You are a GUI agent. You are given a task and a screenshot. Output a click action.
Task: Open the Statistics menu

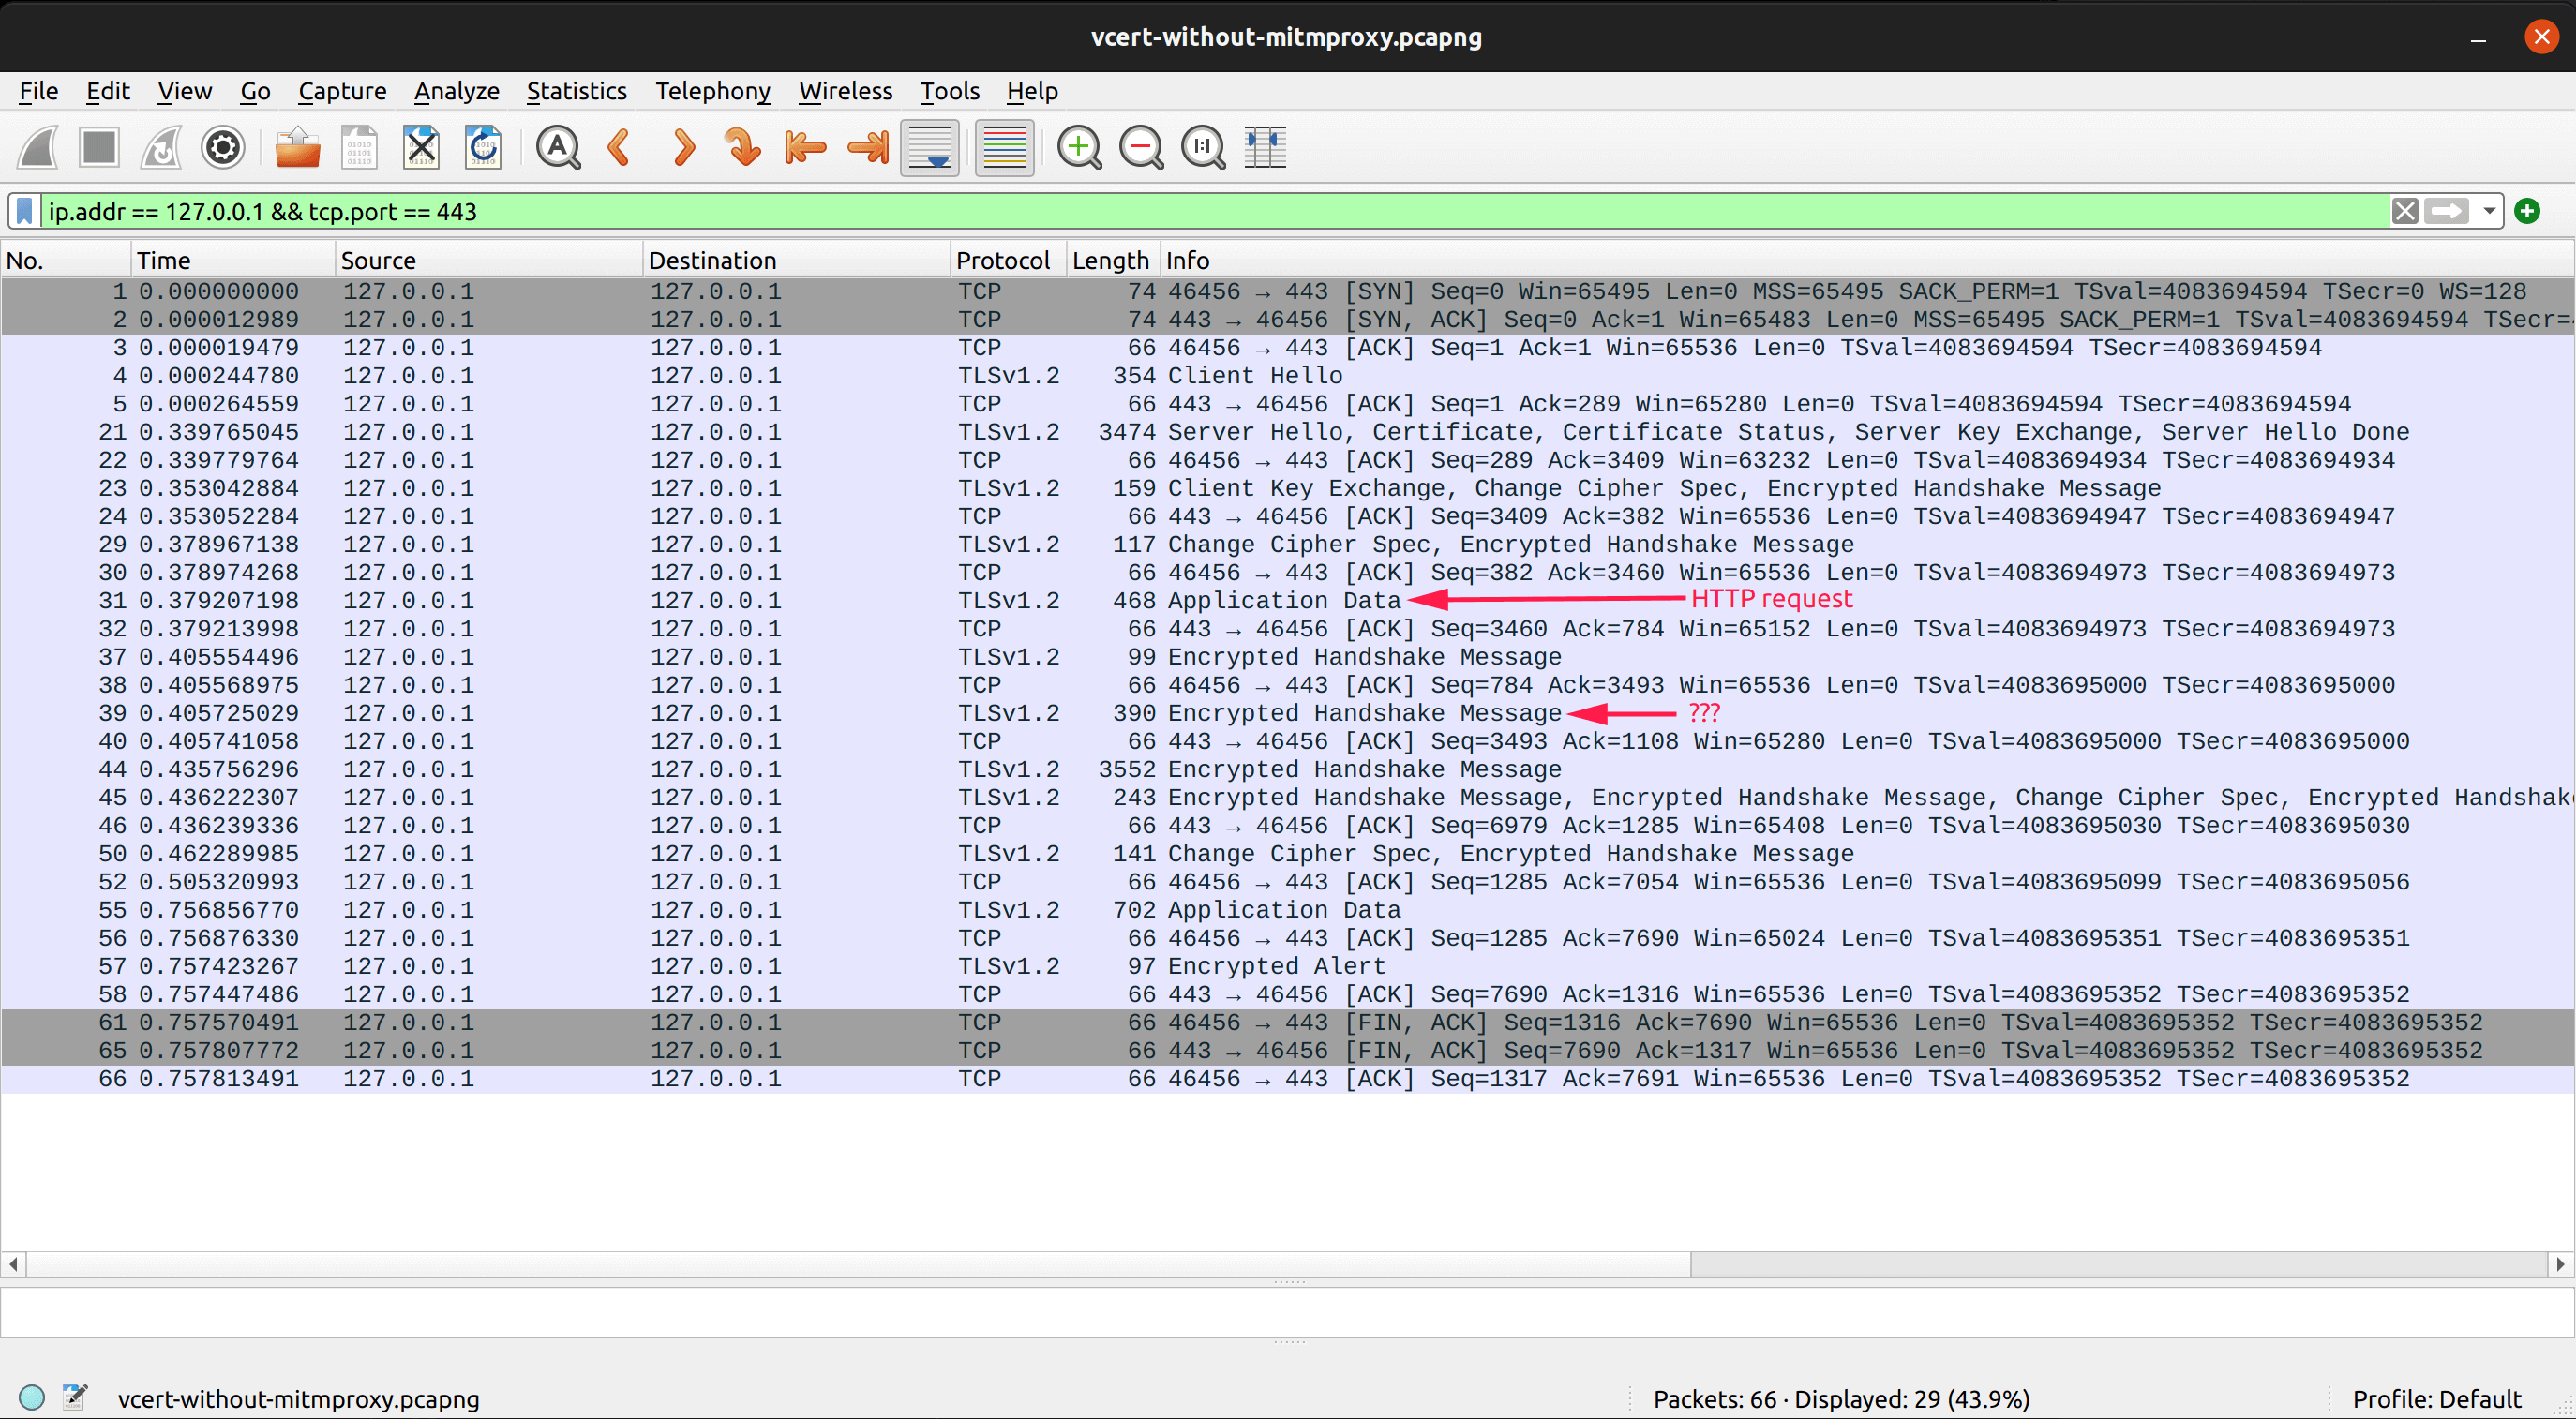tap(576, 91)
